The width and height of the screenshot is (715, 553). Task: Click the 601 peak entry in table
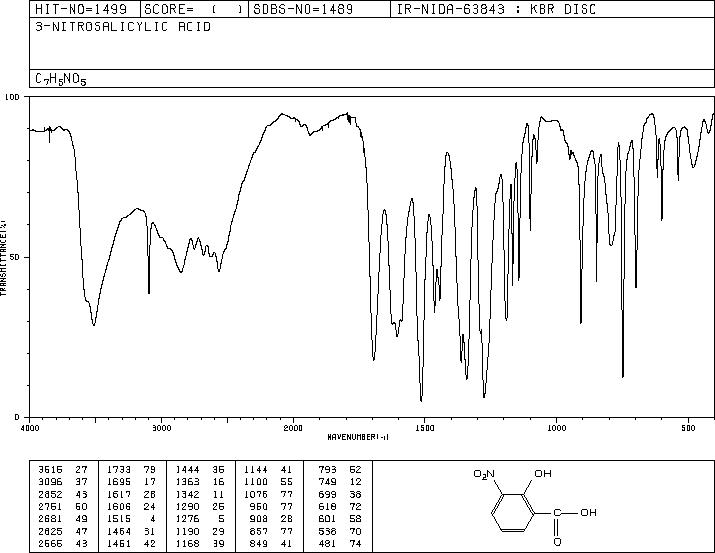340,519
